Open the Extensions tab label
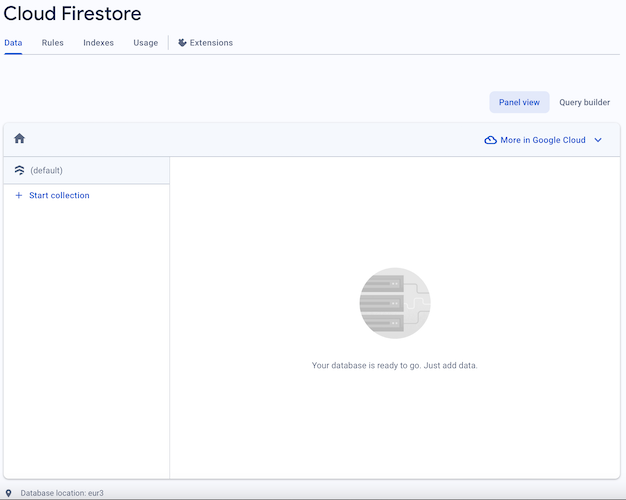The width and height of the screenshot is (626, 500). pyautogui.click(x=211, y=43)
